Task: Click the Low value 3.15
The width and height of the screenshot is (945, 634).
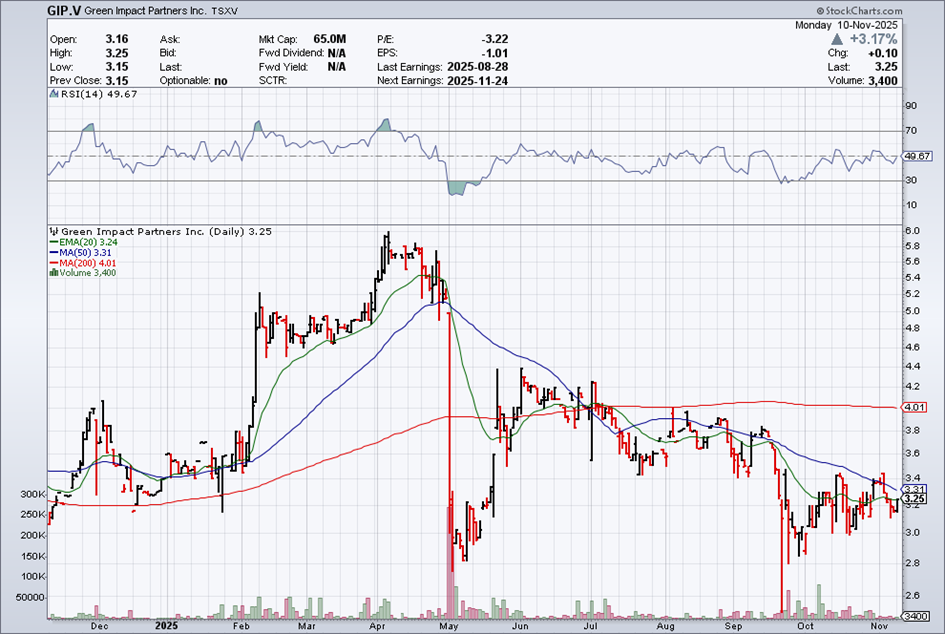Action: (117, 67)
